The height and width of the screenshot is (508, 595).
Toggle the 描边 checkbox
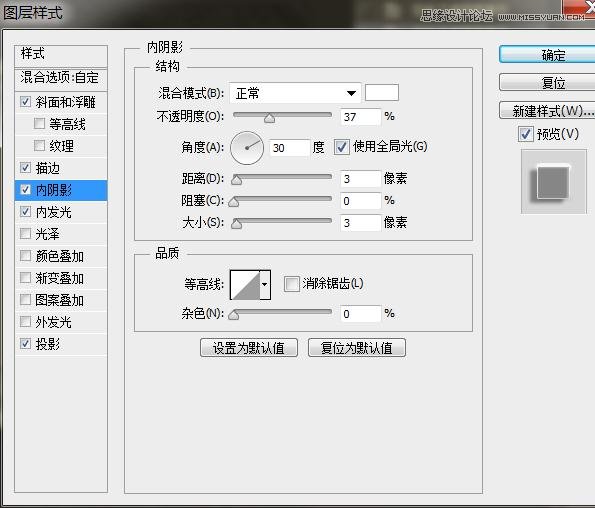click(x=25, y=167)
